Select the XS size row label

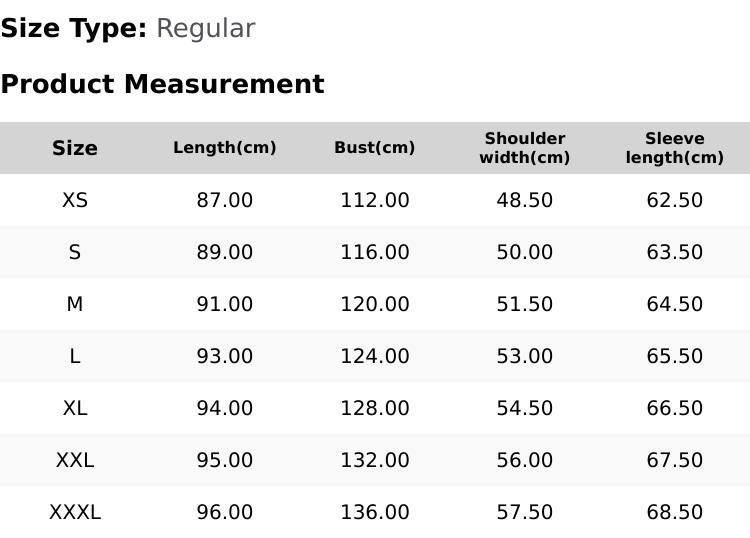75,200
